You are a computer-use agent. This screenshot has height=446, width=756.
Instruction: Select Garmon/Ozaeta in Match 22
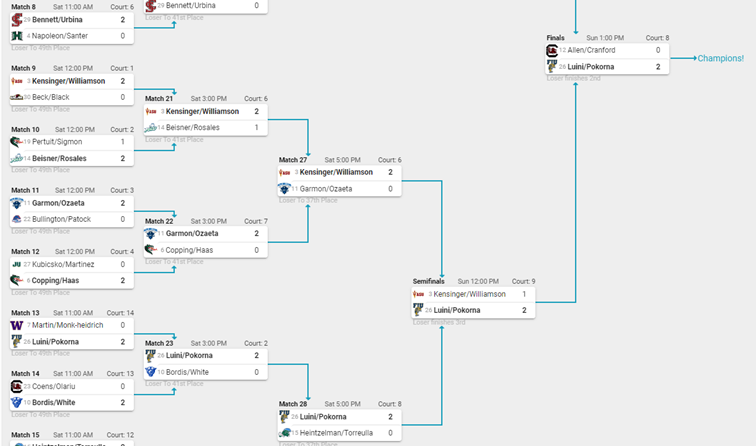192,233
